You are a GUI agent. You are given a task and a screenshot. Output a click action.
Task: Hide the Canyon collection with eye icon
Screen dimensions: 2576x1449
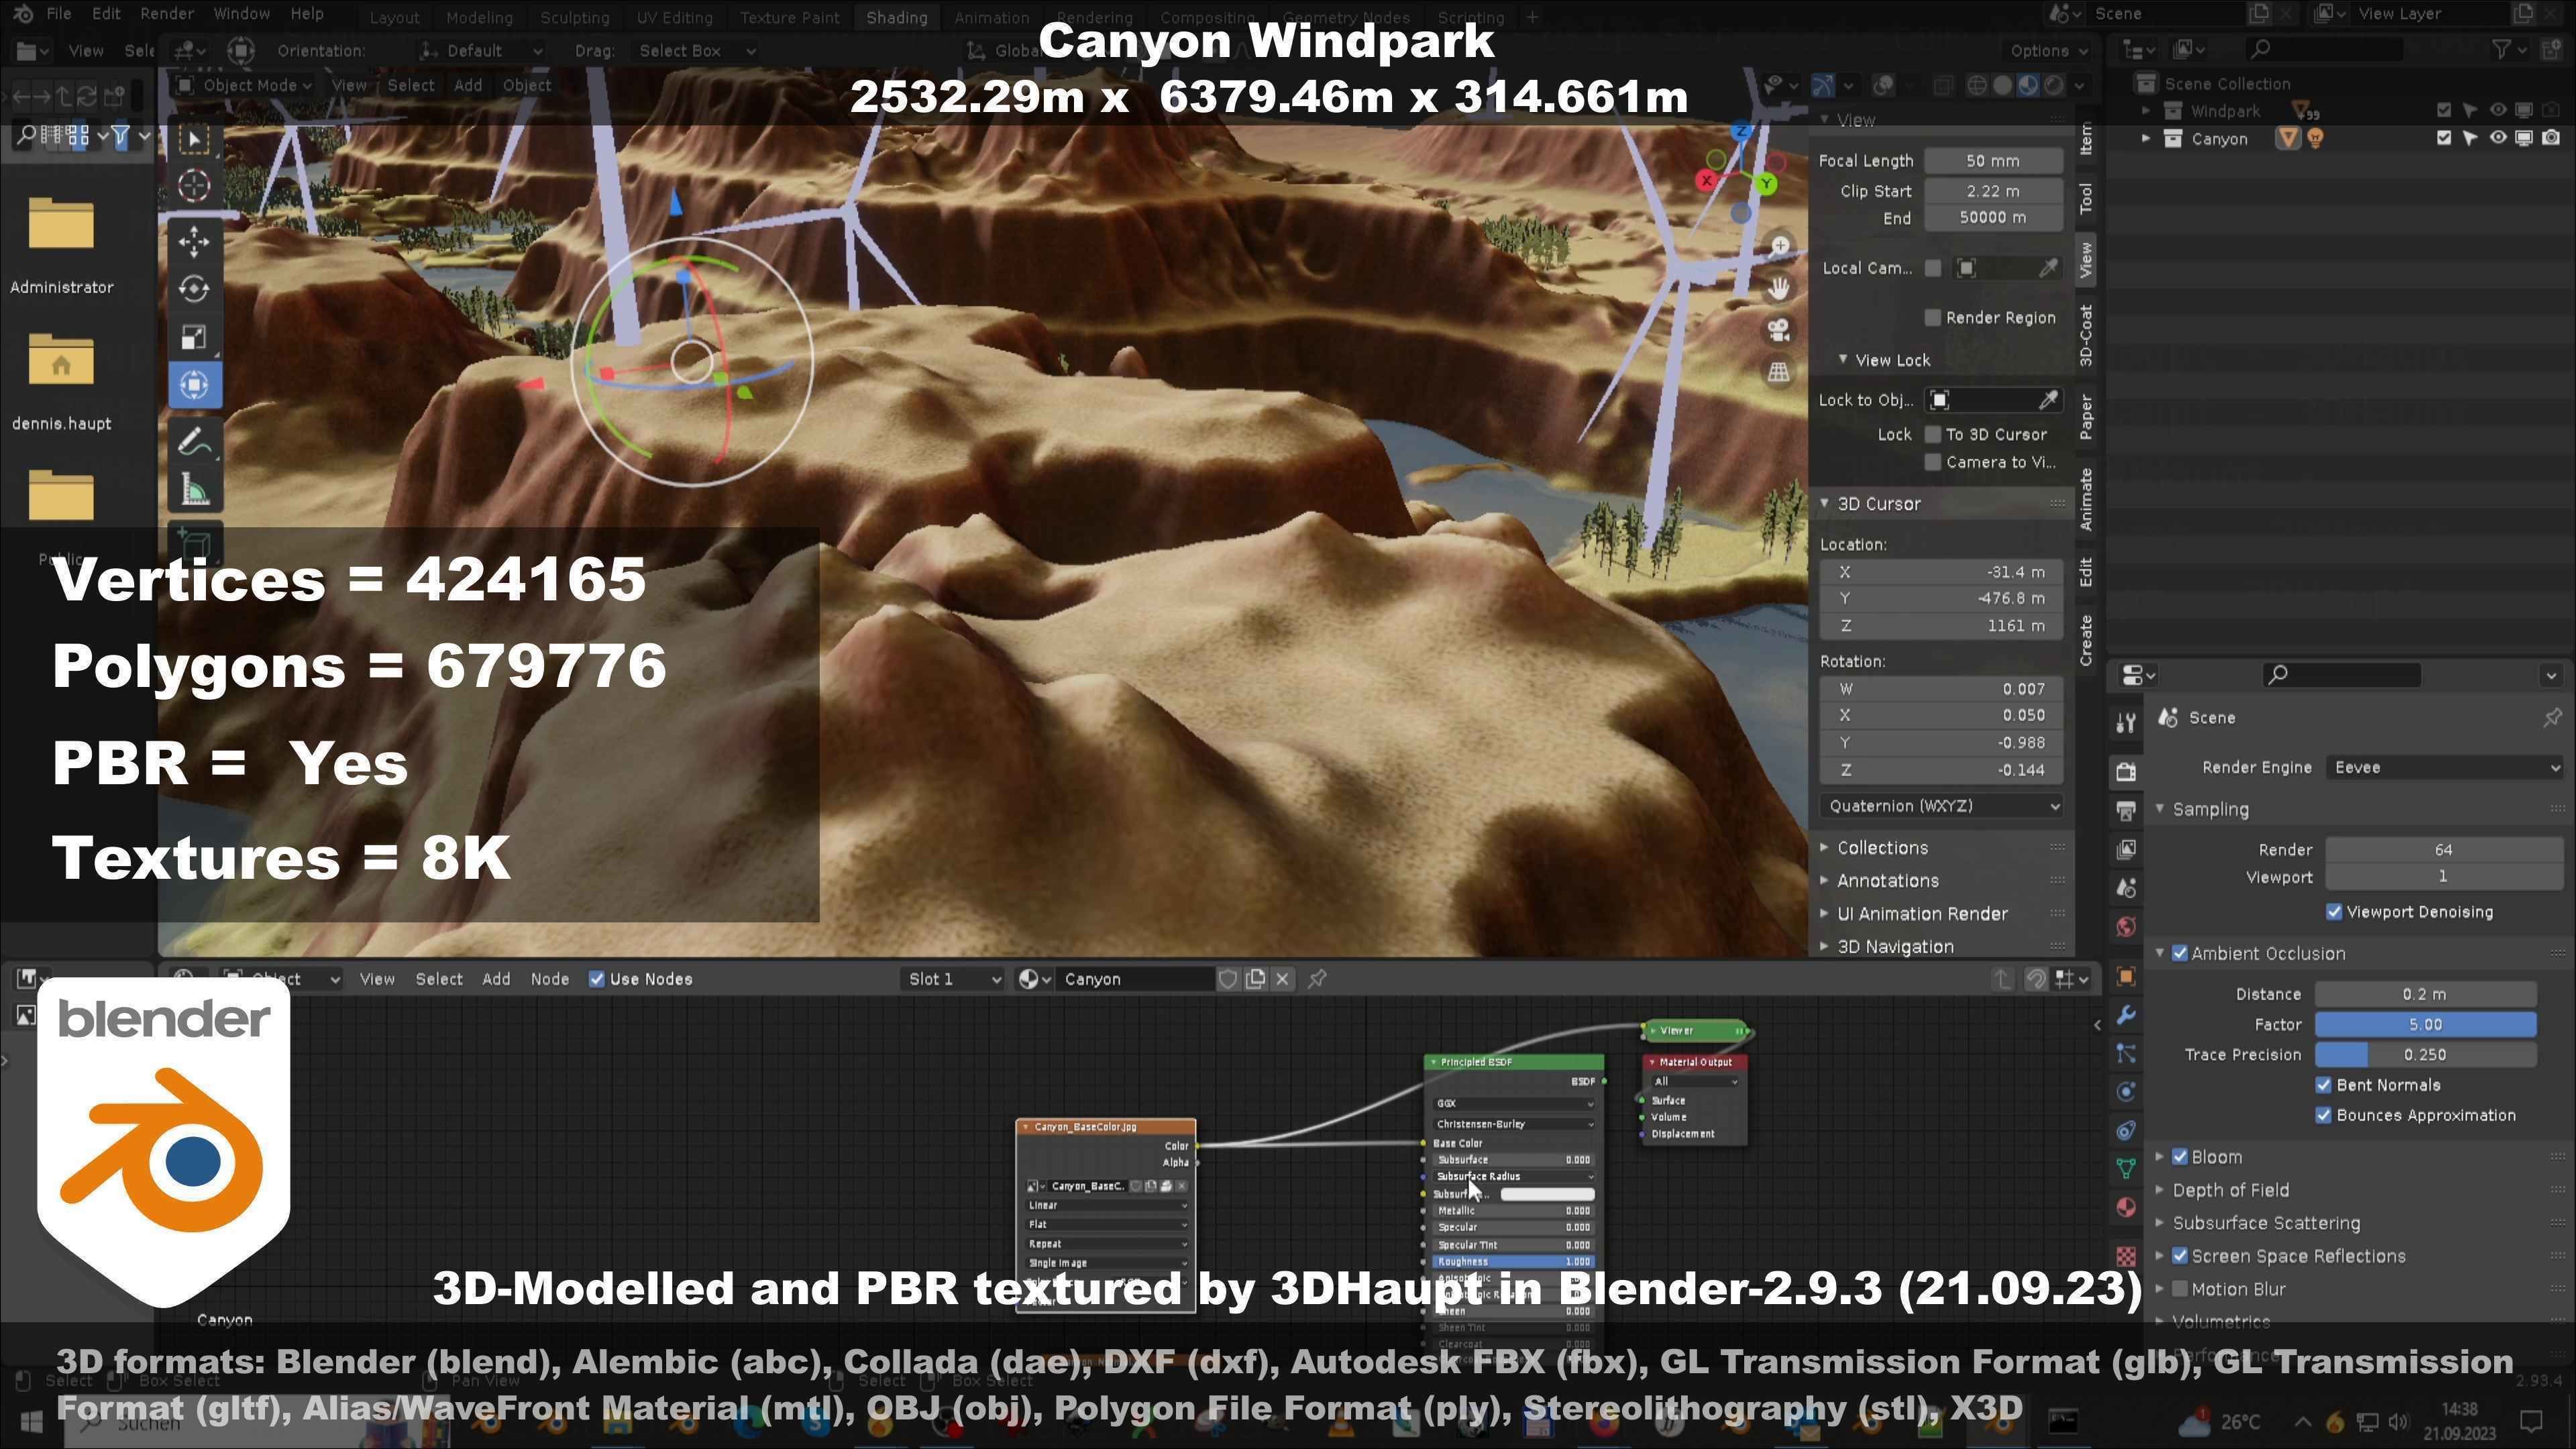pyautogui.click(x=2497, y=138)
